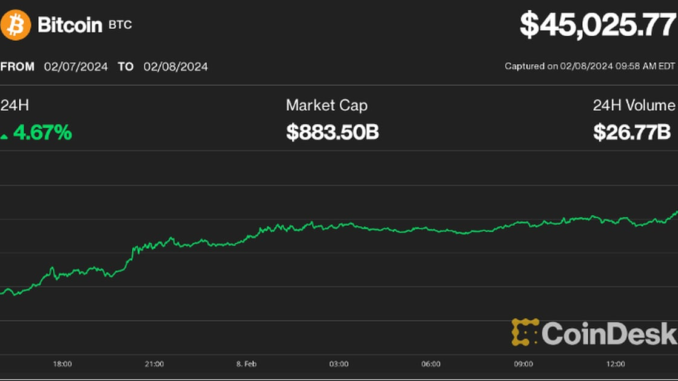678x381 pixels.
Task: Click the orange Bitcoin logo icon
Action: 16,25
